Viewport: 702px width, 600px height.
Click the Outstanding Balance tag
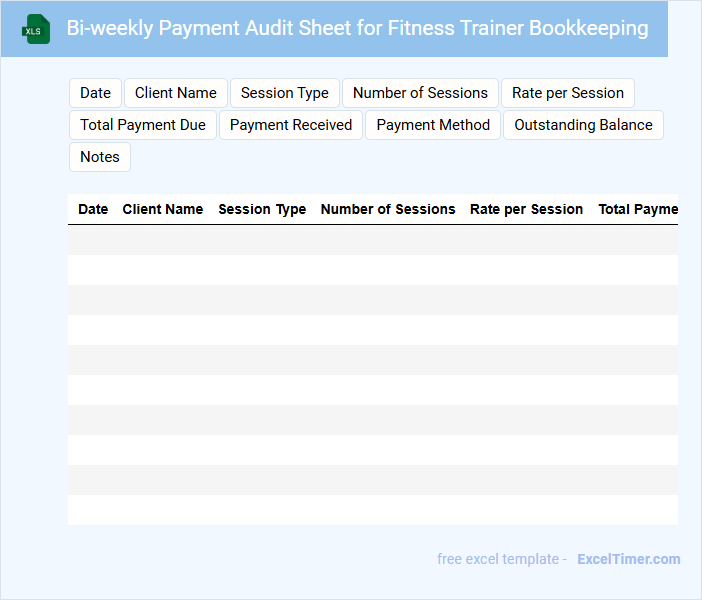click(x=583, y=125)
